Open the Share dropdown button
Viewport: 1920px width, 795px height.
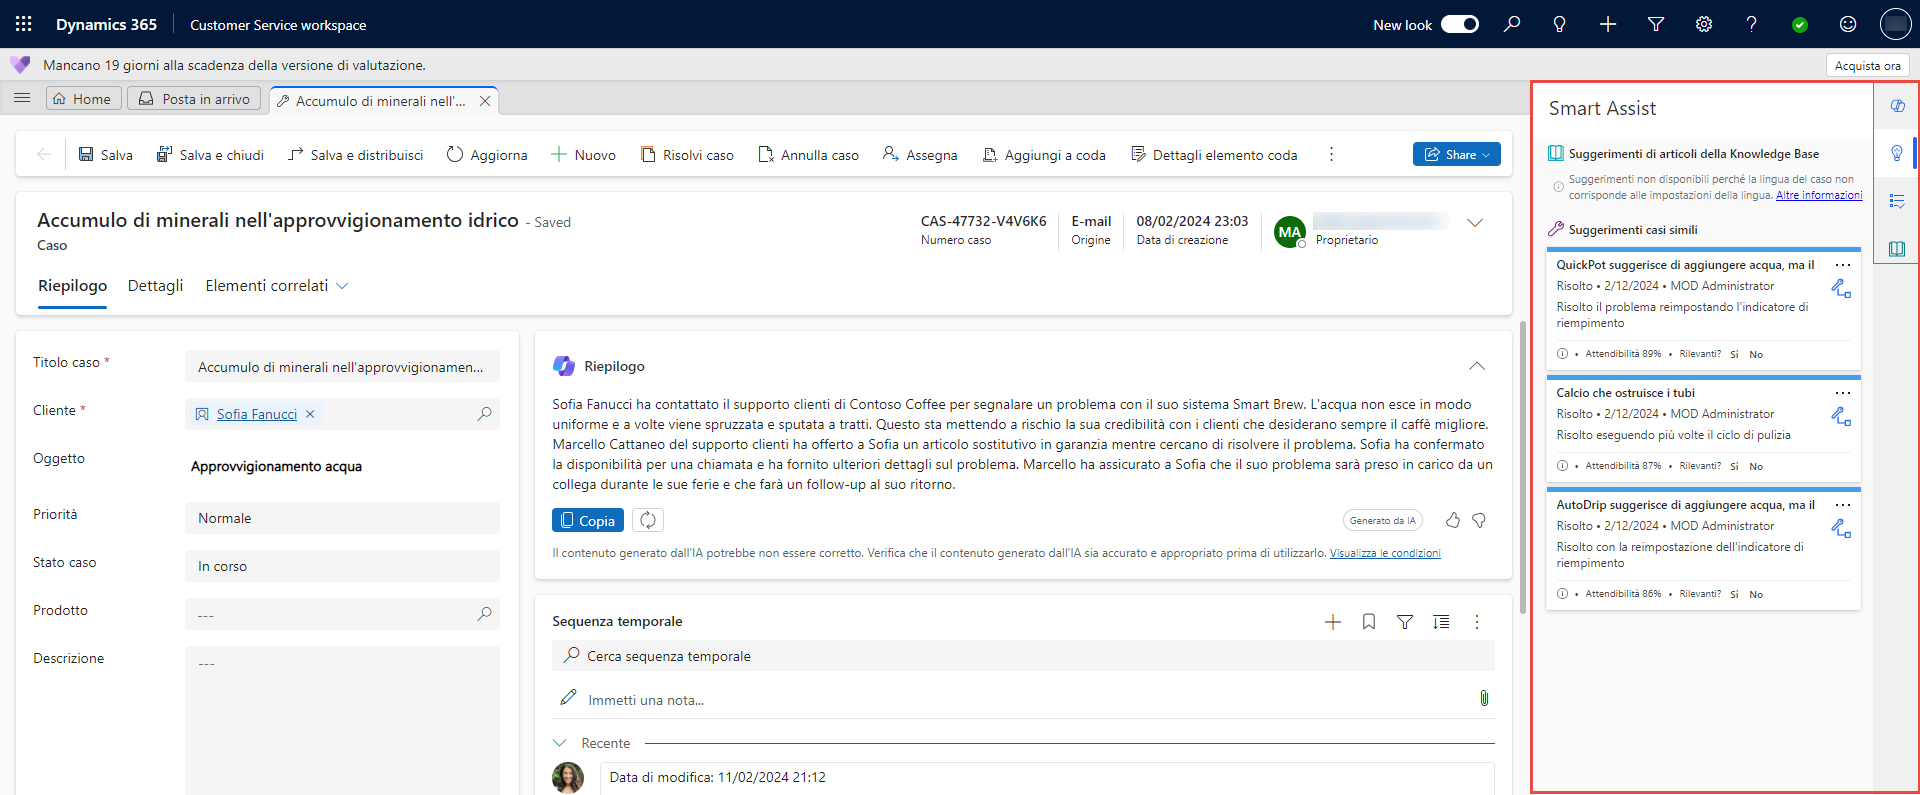click(x=1457, y=154)
